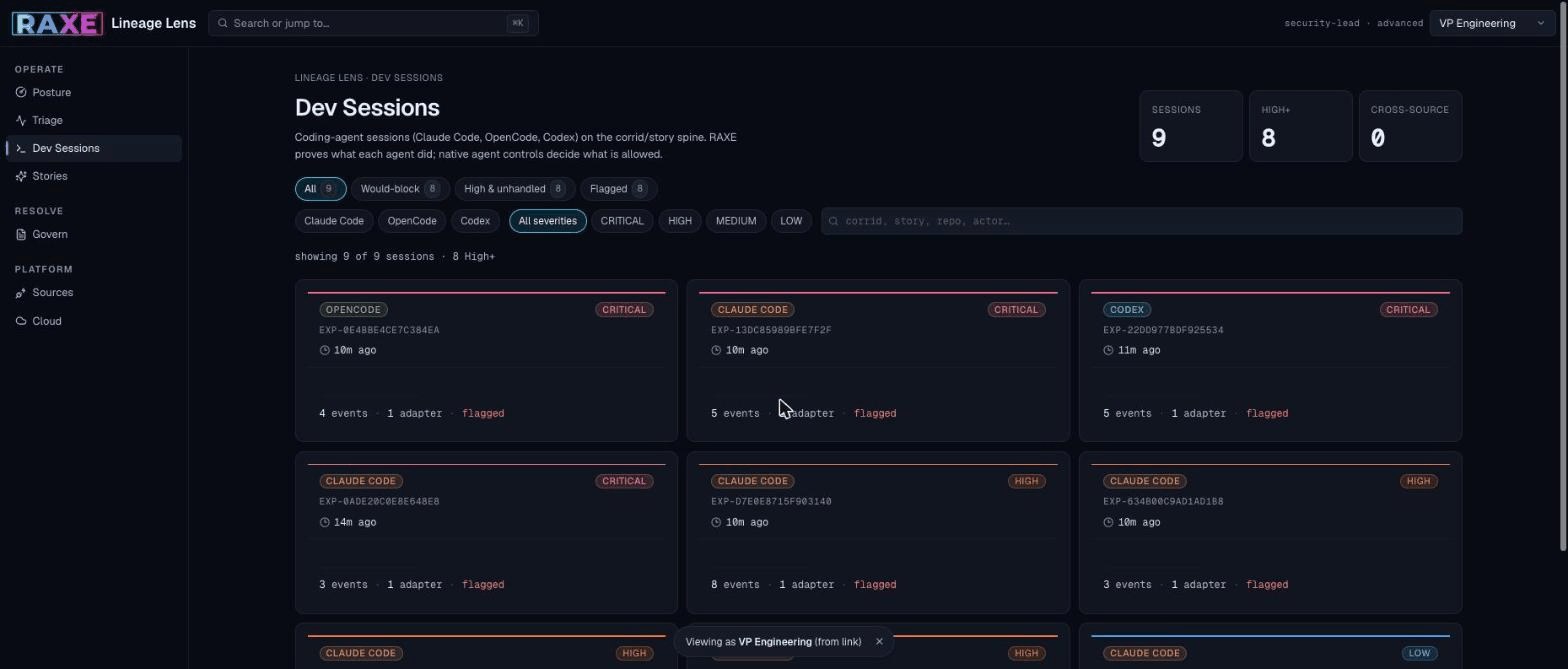Select the Would-block filter chip
The width and height of the screenshot is (1568, 669).
400,189
